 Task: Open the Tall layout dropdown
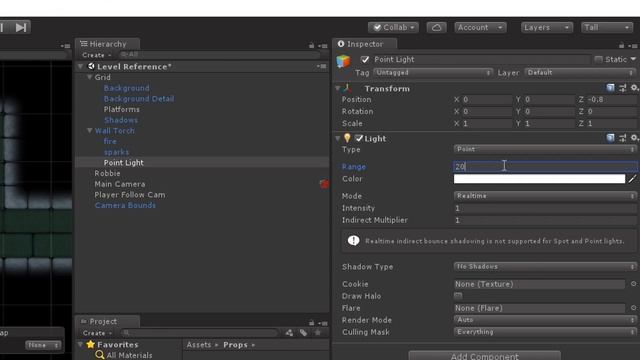pyautogui.click(x=607, y=27)
